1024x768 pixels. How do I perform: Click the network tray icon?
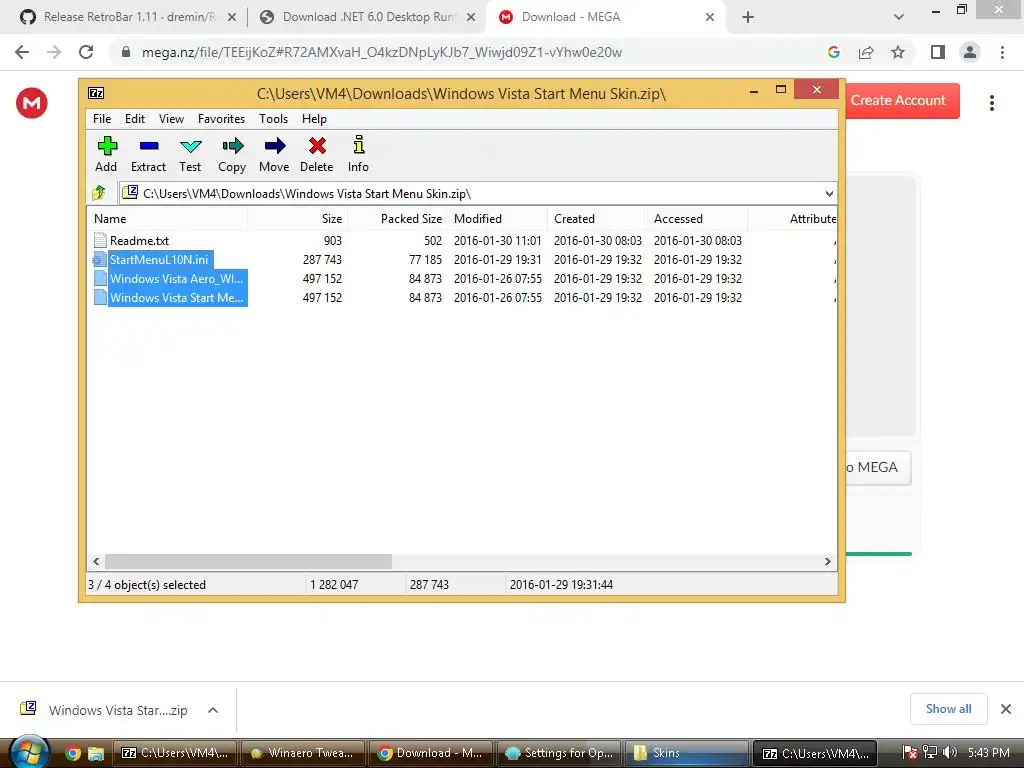tap(930, 752)
